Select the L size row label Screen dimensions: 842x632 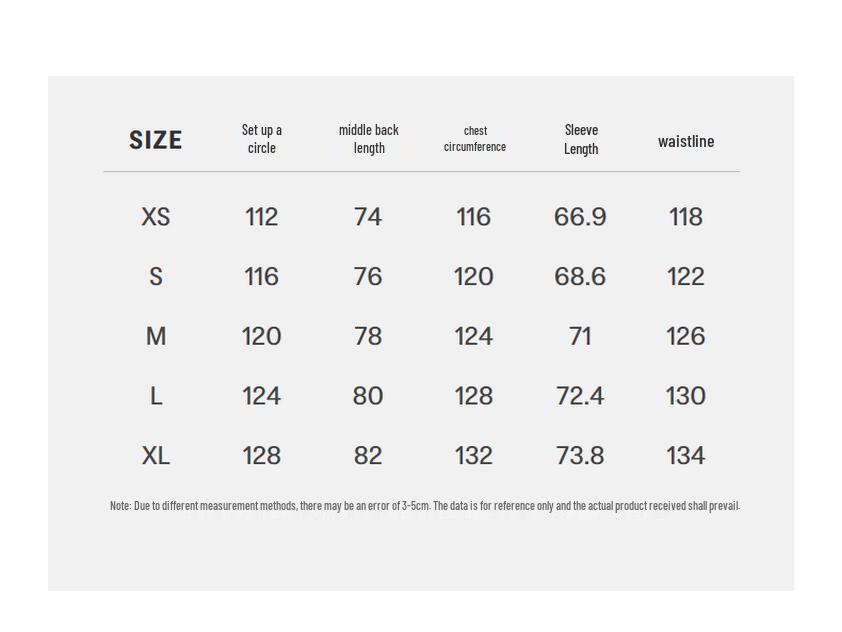(156, 396)
